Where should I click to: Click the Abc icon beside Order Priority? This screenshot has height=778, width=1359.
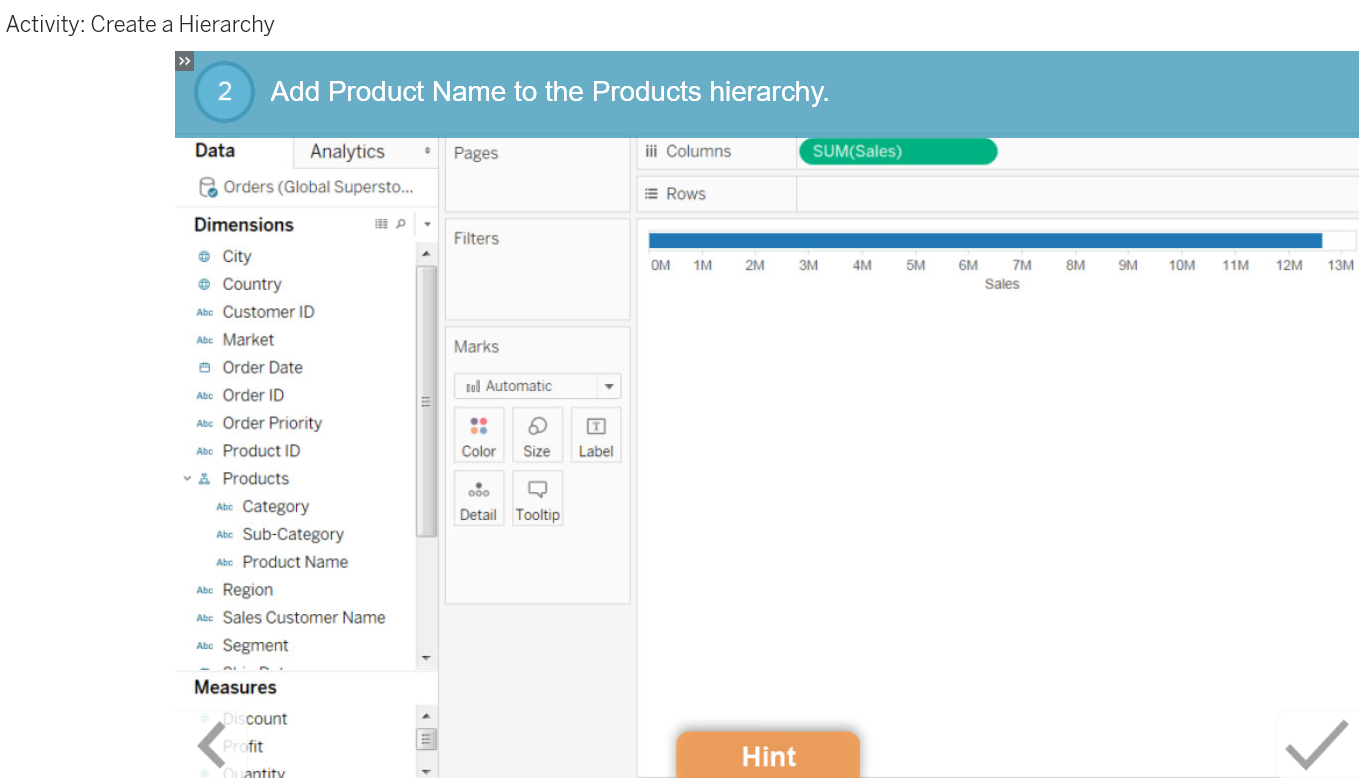coord(205,424)
